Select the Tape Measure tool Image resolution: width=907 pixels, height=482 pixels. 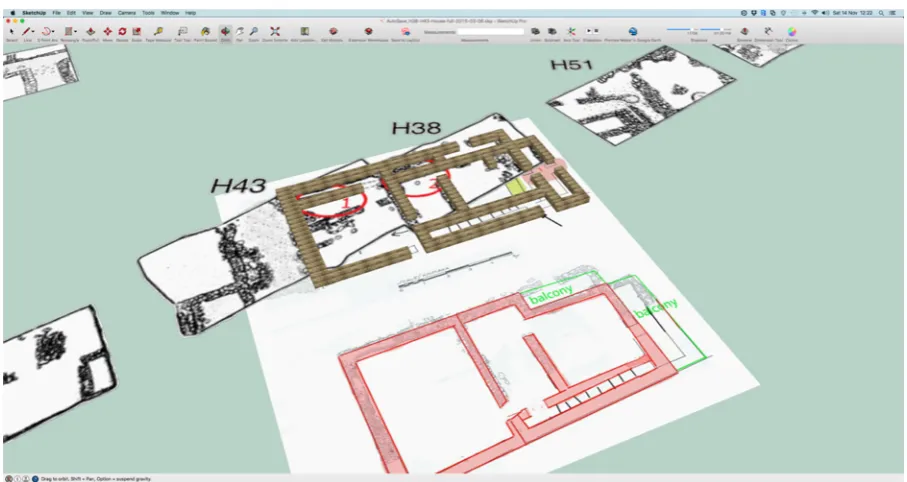point(158,32)
